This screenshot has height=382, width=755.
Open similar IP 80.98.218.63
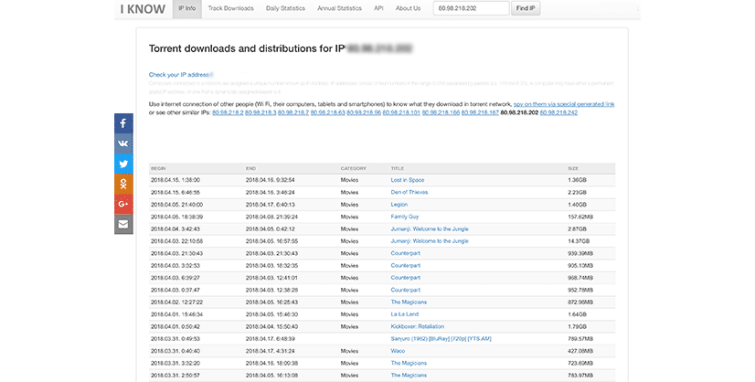coord(328,112)
